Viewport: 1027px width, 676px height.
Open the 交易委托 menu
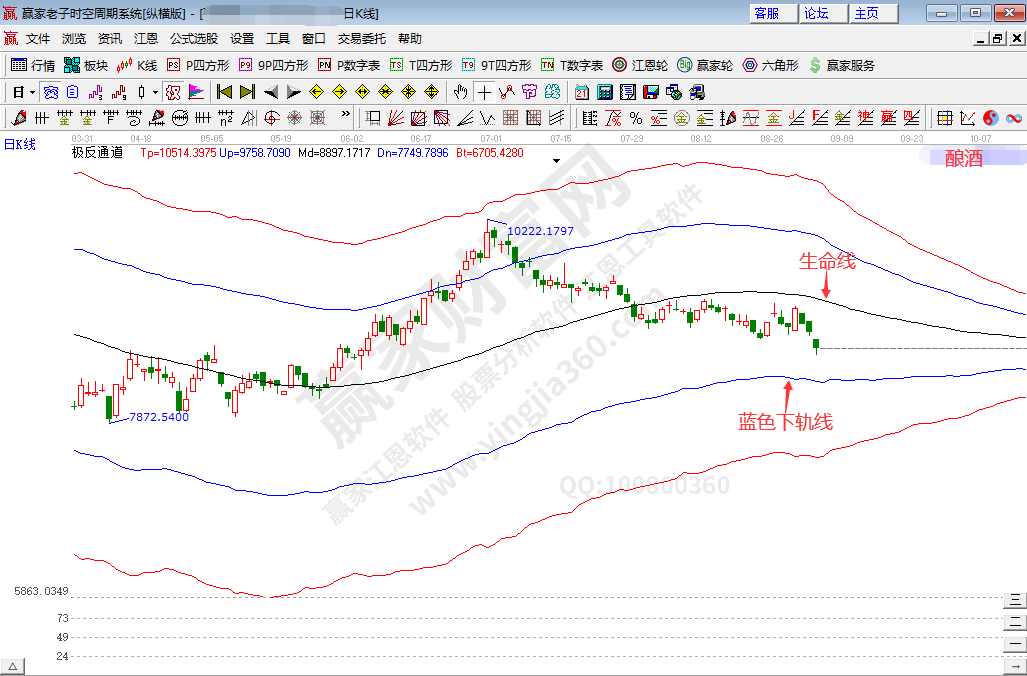(x=361, y=39)
